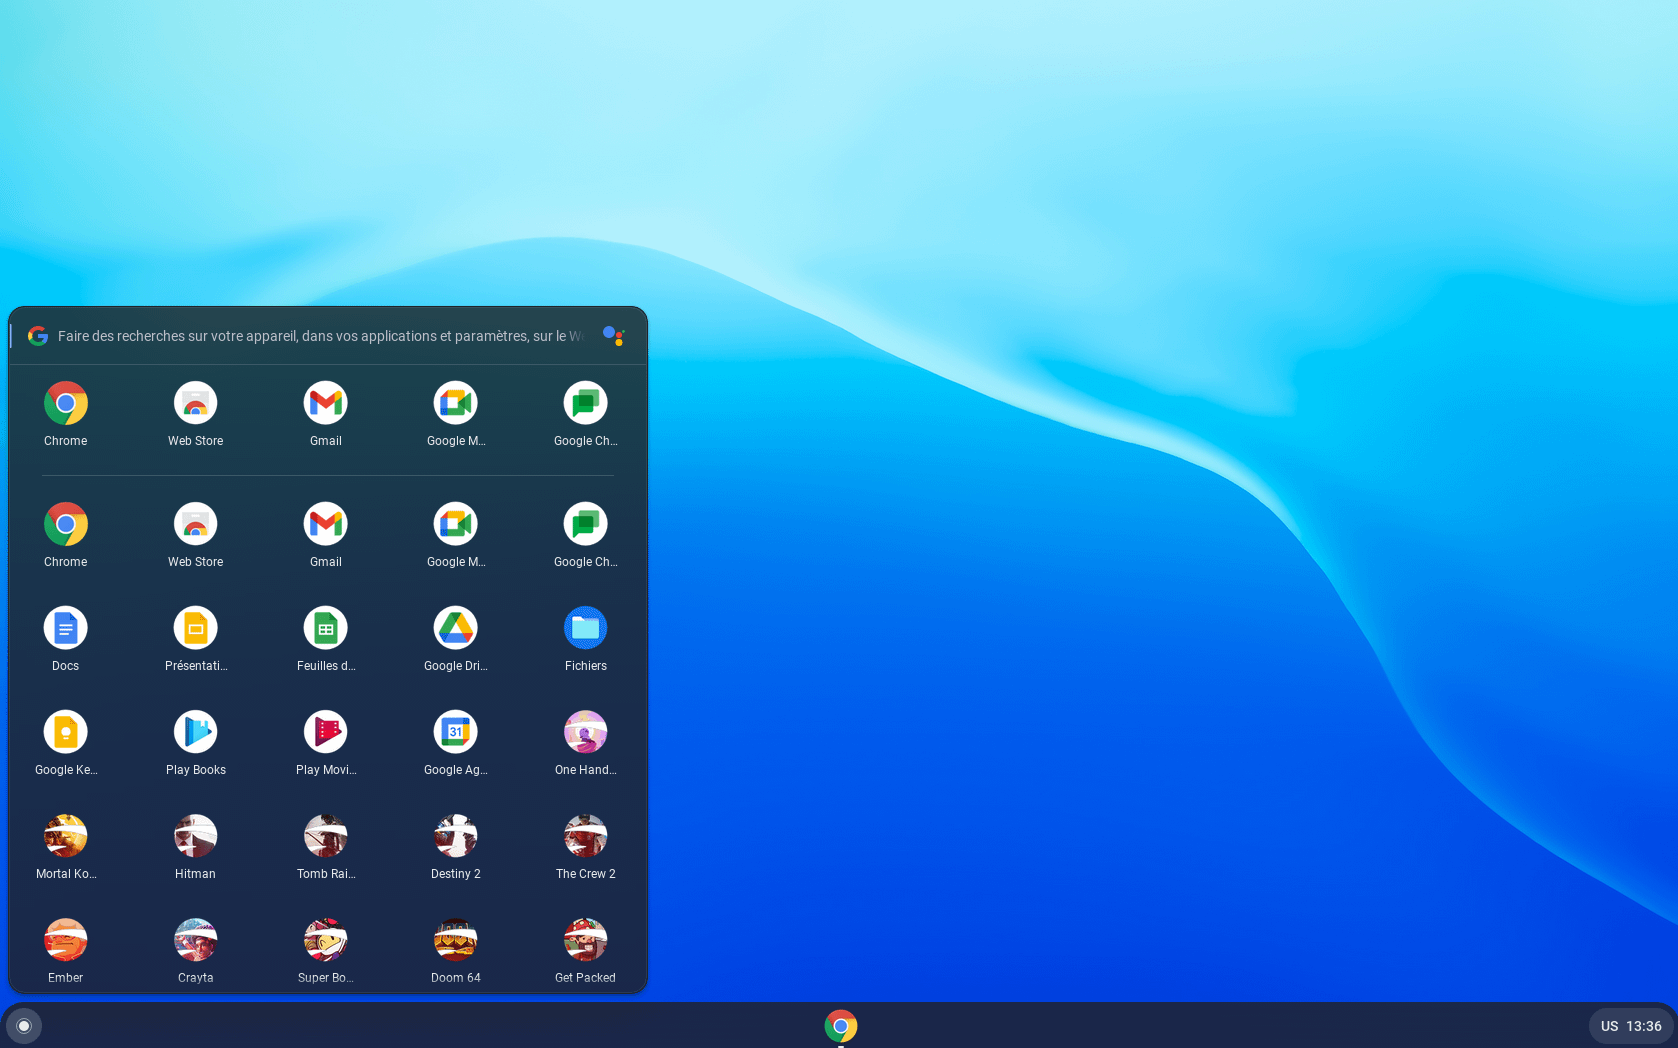This screenshot has width=1678, height=1048.
Task: Open the Gmail app
Action: (325, 402)
